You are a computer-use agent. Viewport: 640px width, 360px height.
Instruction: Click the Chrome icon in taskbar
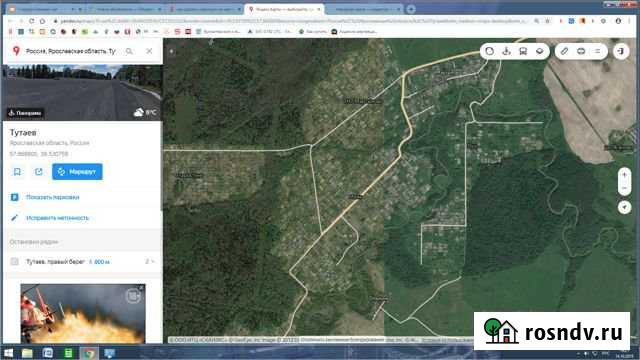(89, 353)
